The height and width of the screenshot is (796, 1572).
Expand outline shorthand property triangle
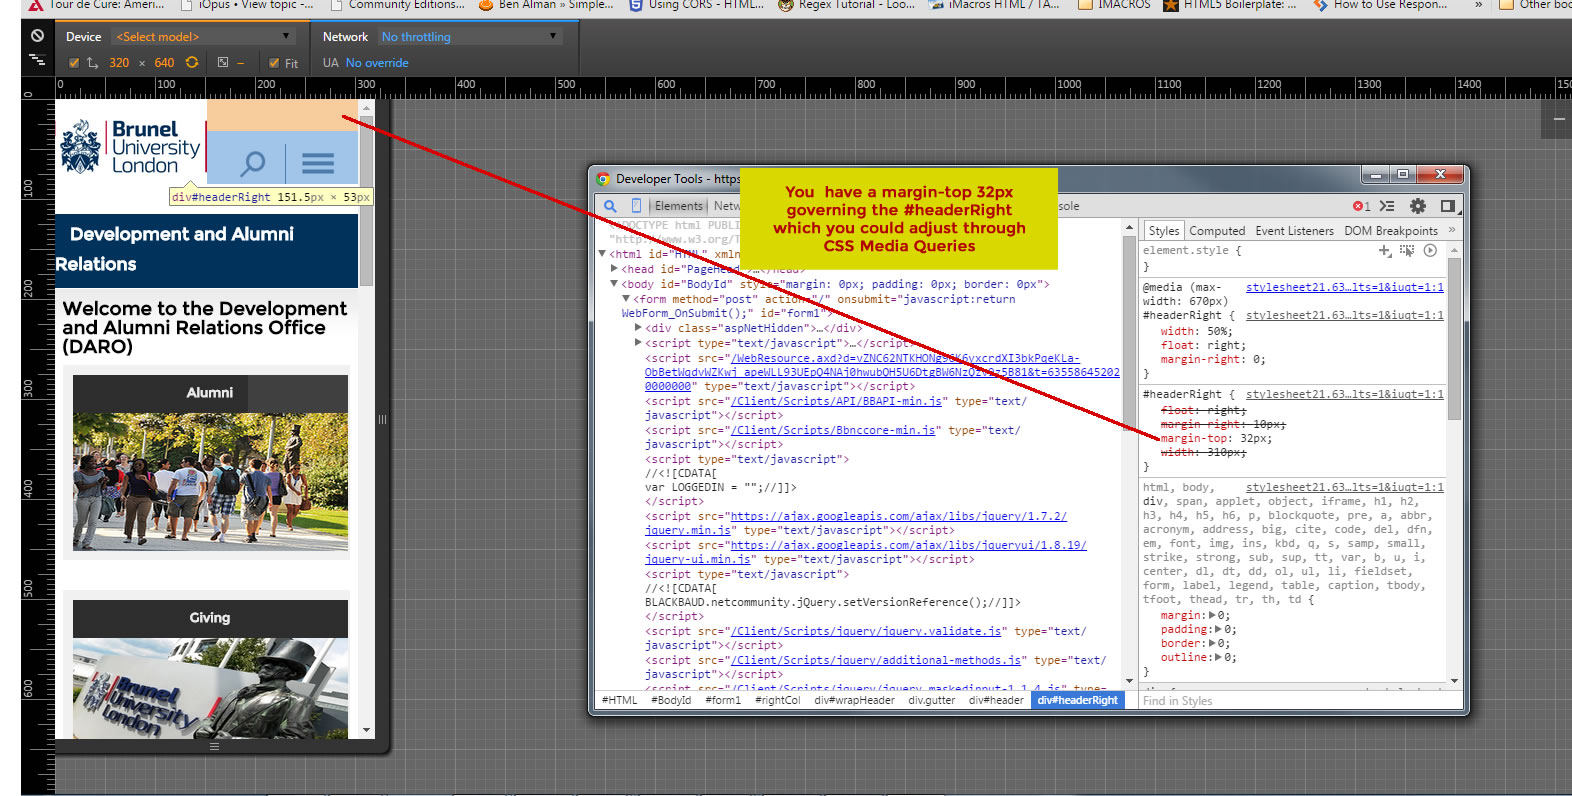tap(1219, 658)
